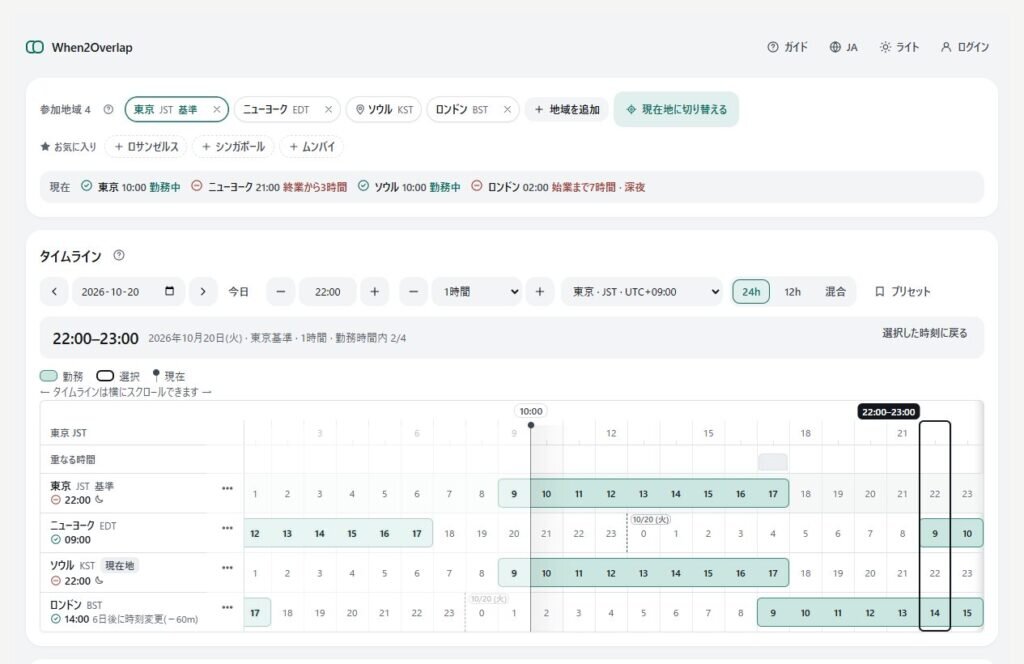Select 混合 time format
This screenshot has height=664, width=1024.
[835, 292]
